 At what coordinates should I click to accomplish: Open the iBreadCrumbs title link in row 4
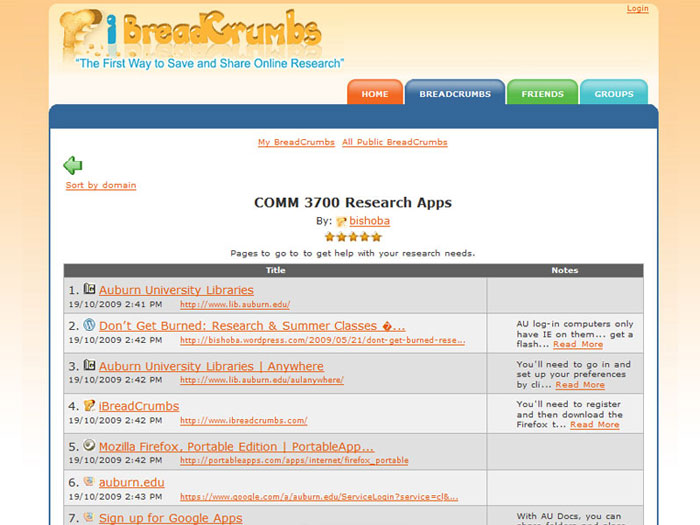pyautogui.click(x=139, y=406)
